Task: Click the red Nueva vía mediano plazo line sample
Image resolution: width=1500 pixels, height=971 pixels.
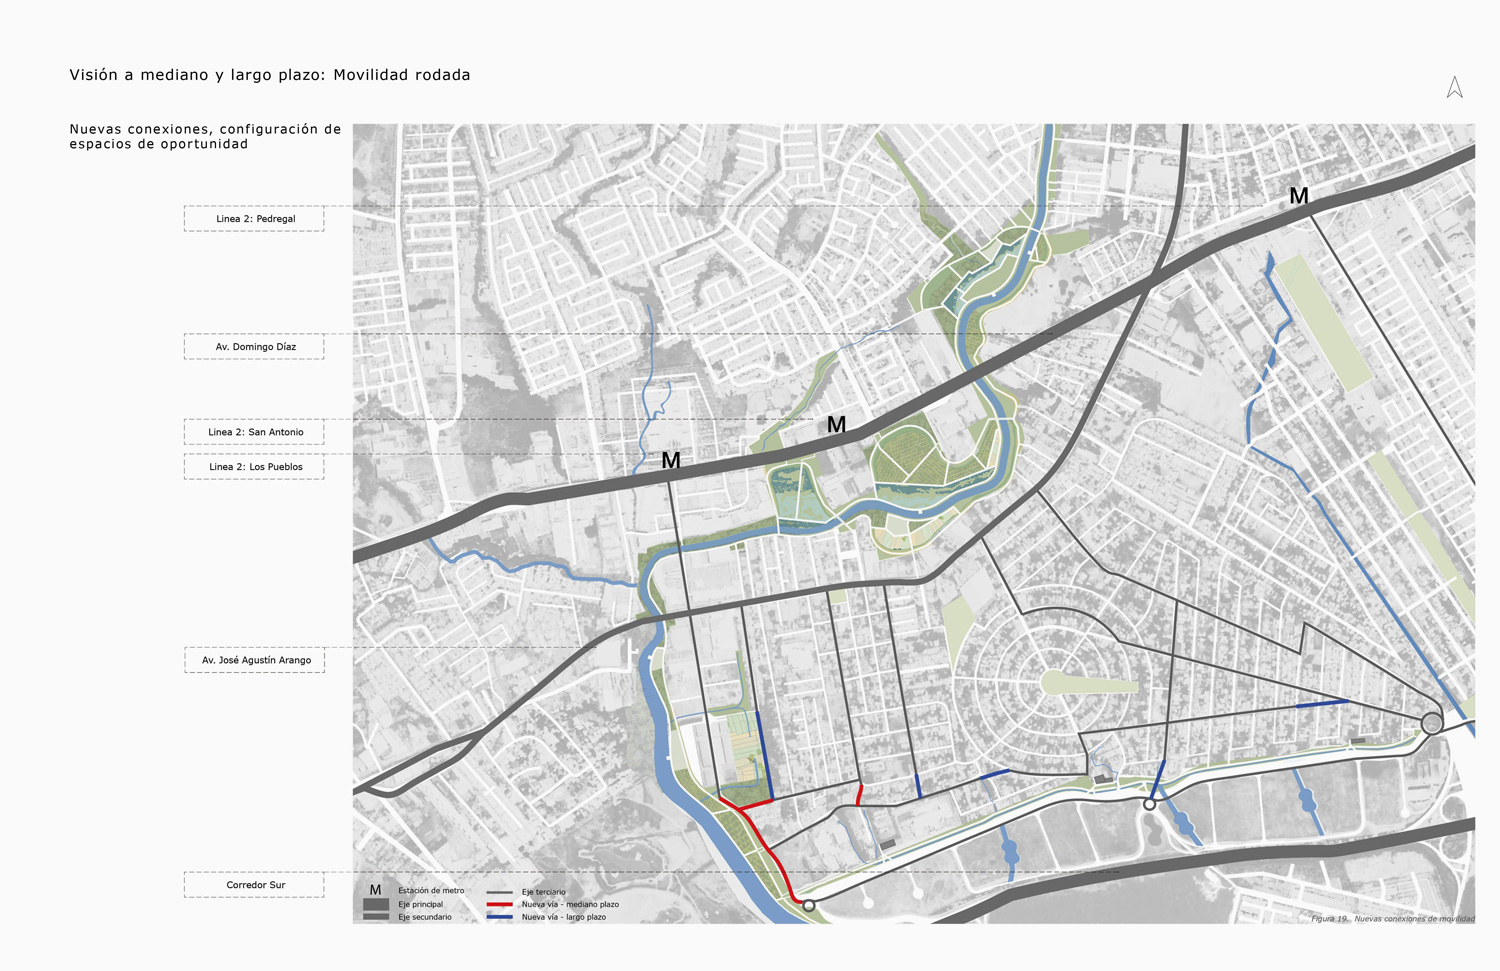Action: pos(499,904)
